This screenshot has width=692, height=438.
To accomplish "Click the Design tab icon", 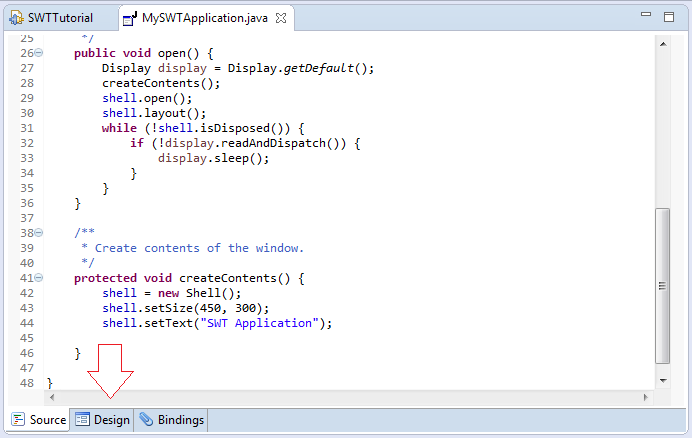I will (82, 419).
